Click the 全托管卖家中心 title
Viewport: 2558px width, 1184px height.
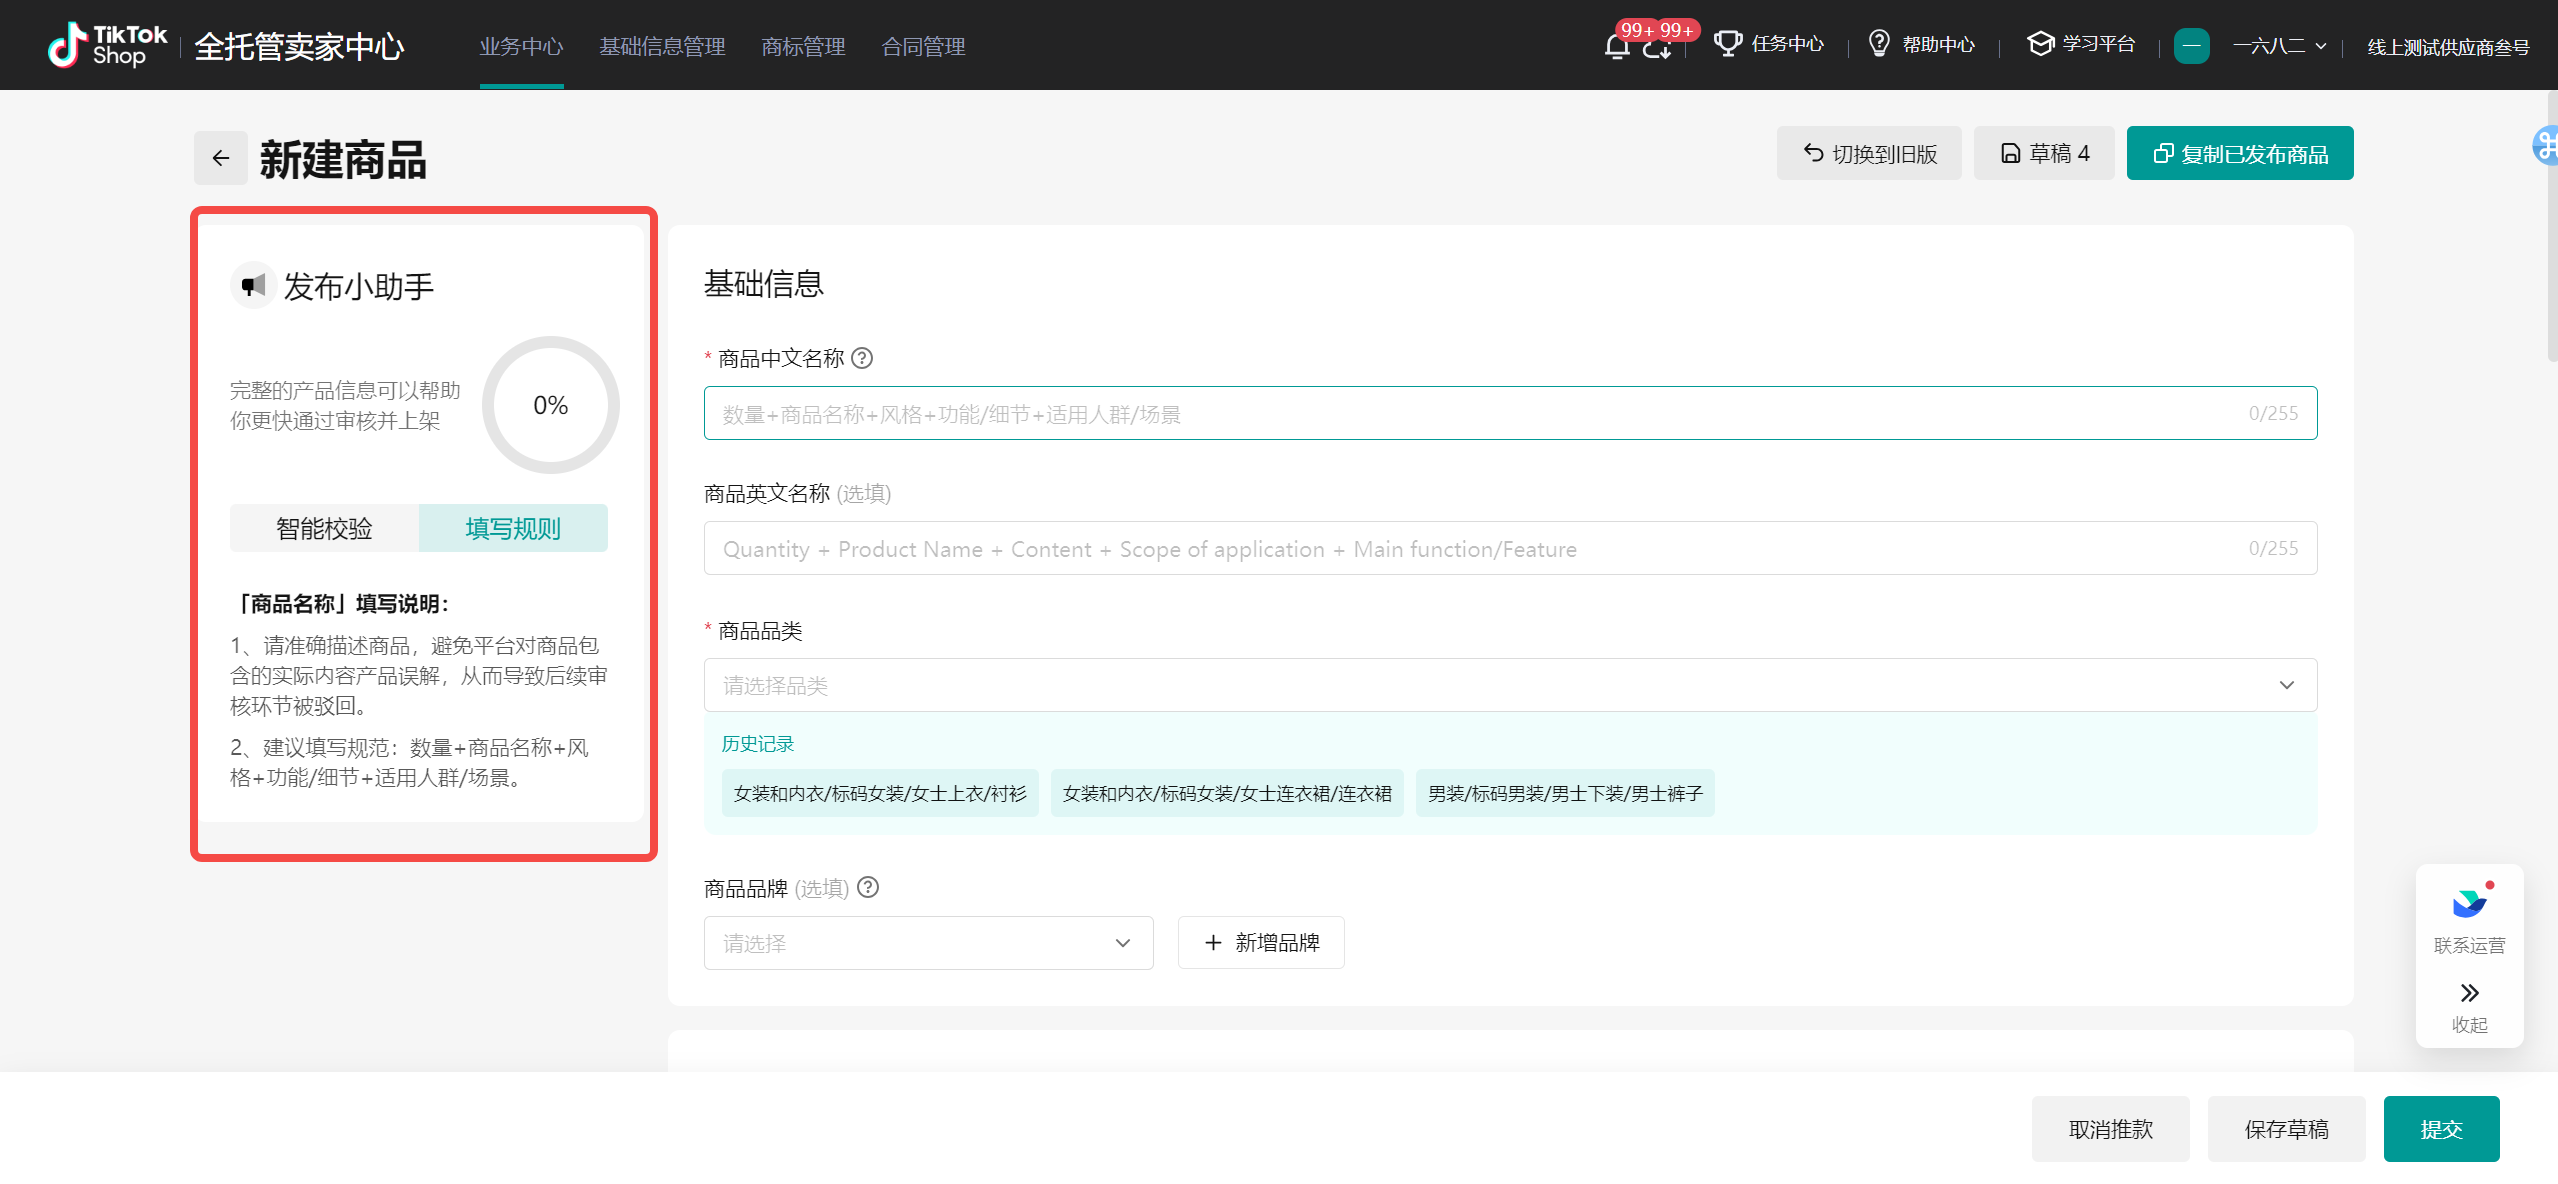(x=299, y=46)
